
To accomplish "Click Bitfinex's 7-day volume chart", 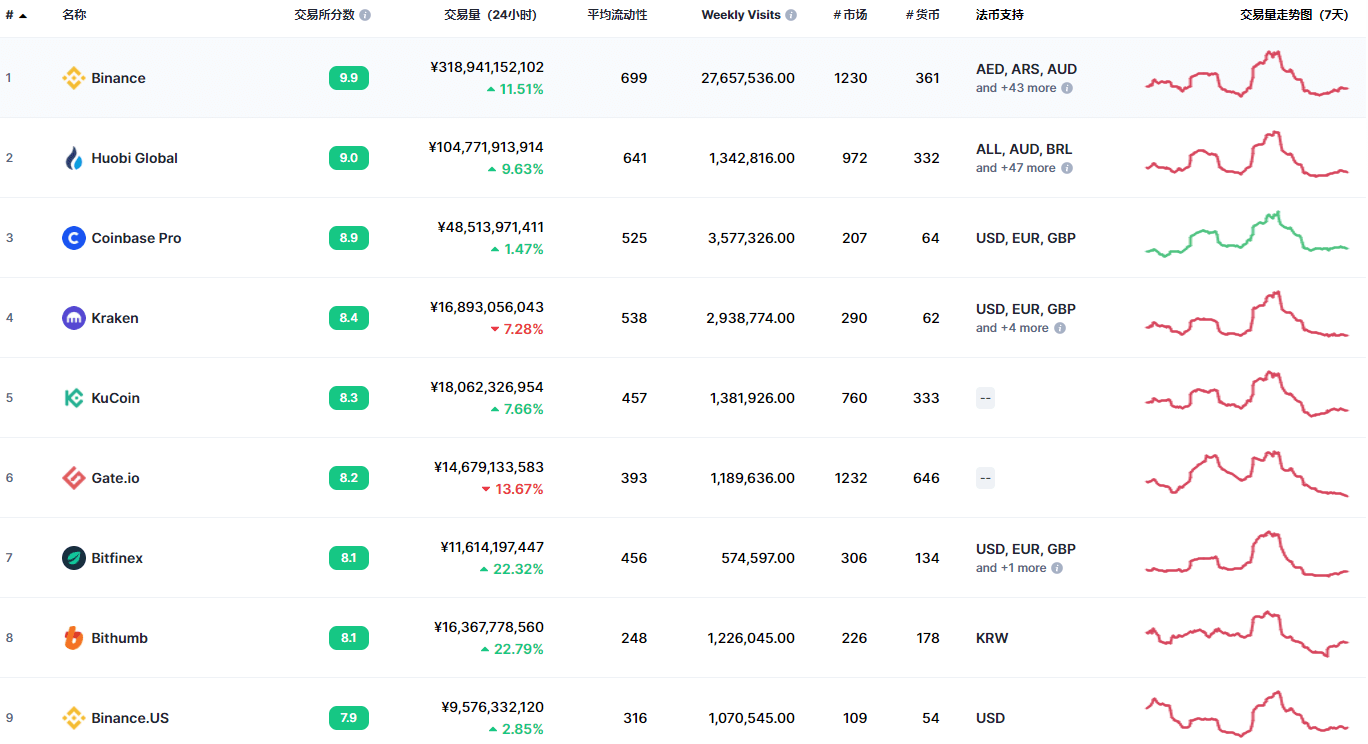I will coord(1247,554).
